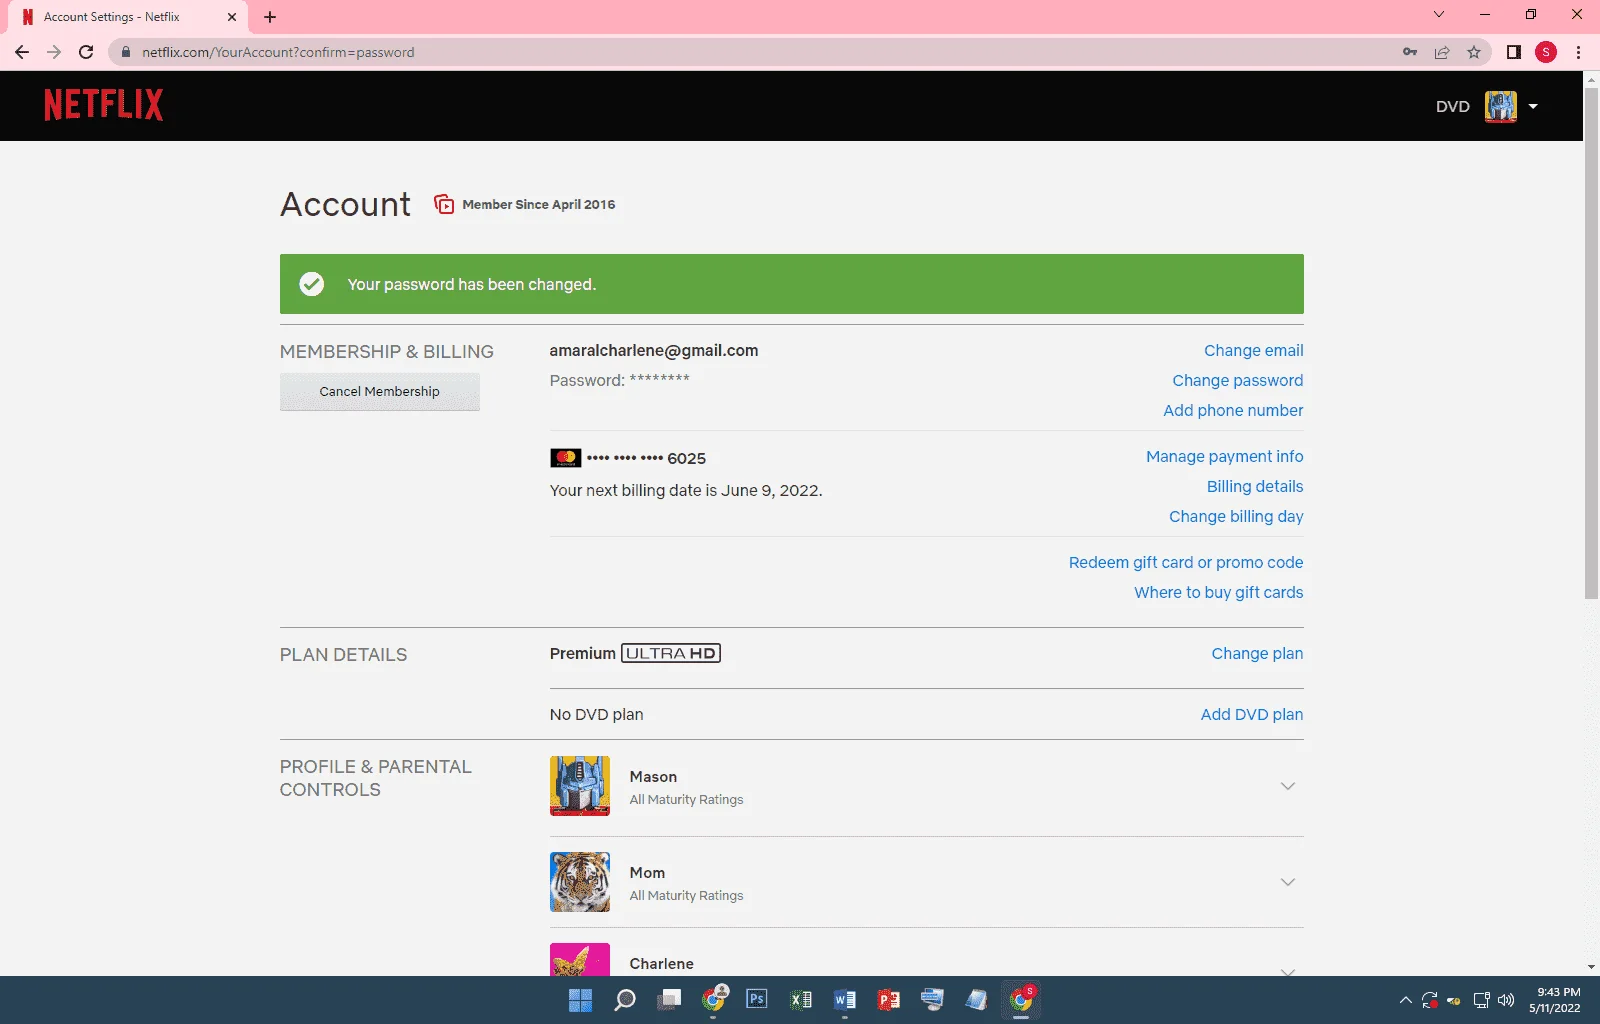
Task: Click the Windows Start button
Action: [x=580, y=999]
